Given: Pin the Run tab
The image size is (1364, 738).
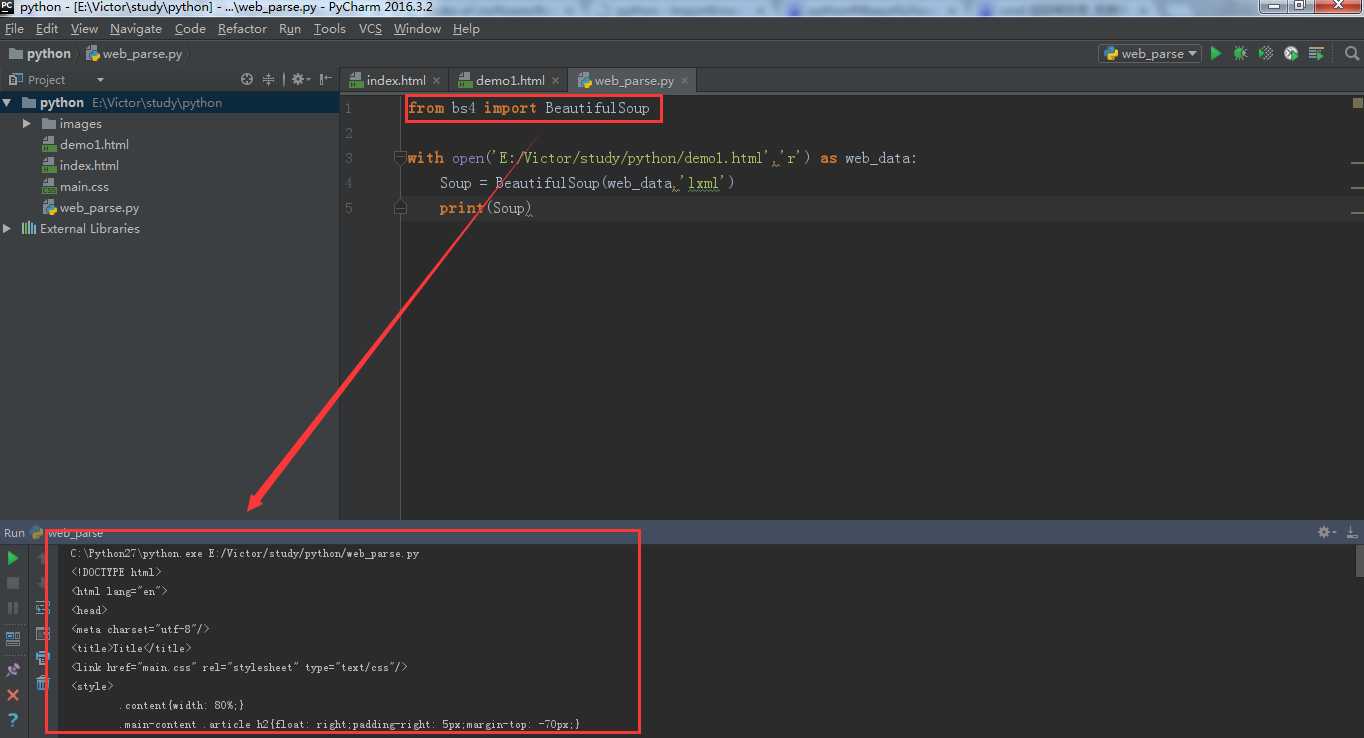Looking at the screenshot, I should click(13, 669).
